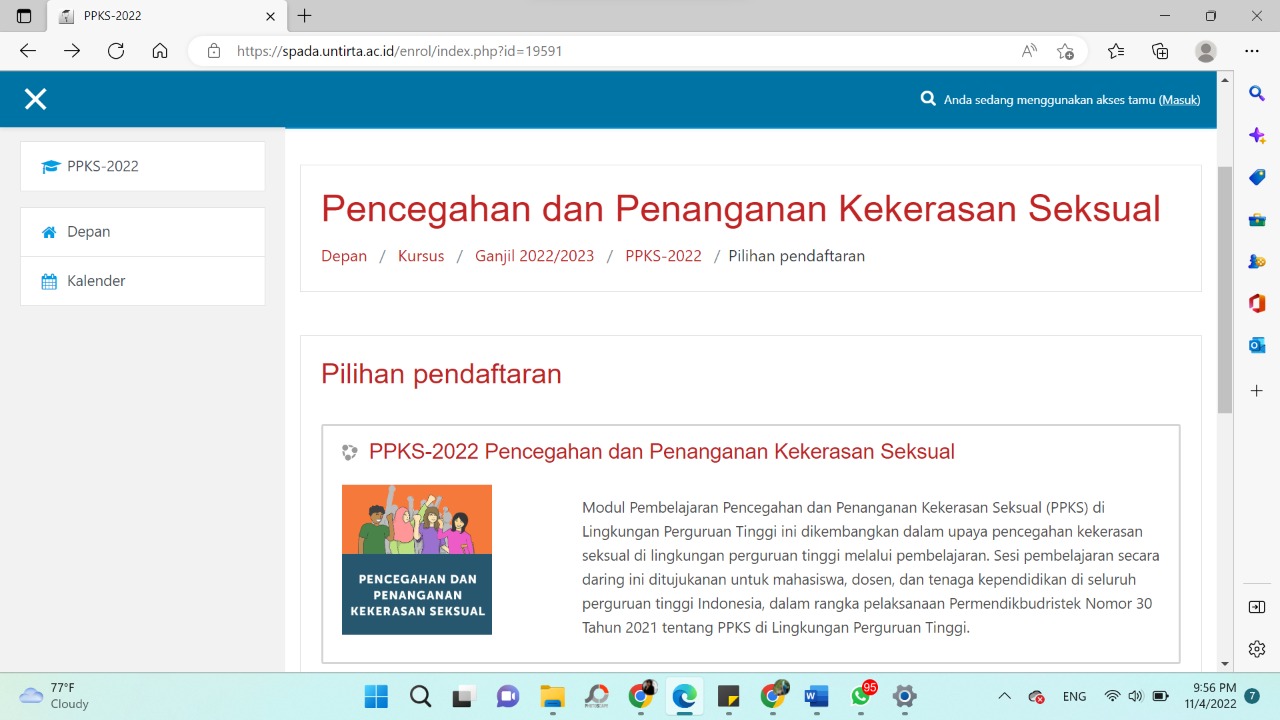
Task: Open the PPKS-2022 course title link
Action: (662, 451)
